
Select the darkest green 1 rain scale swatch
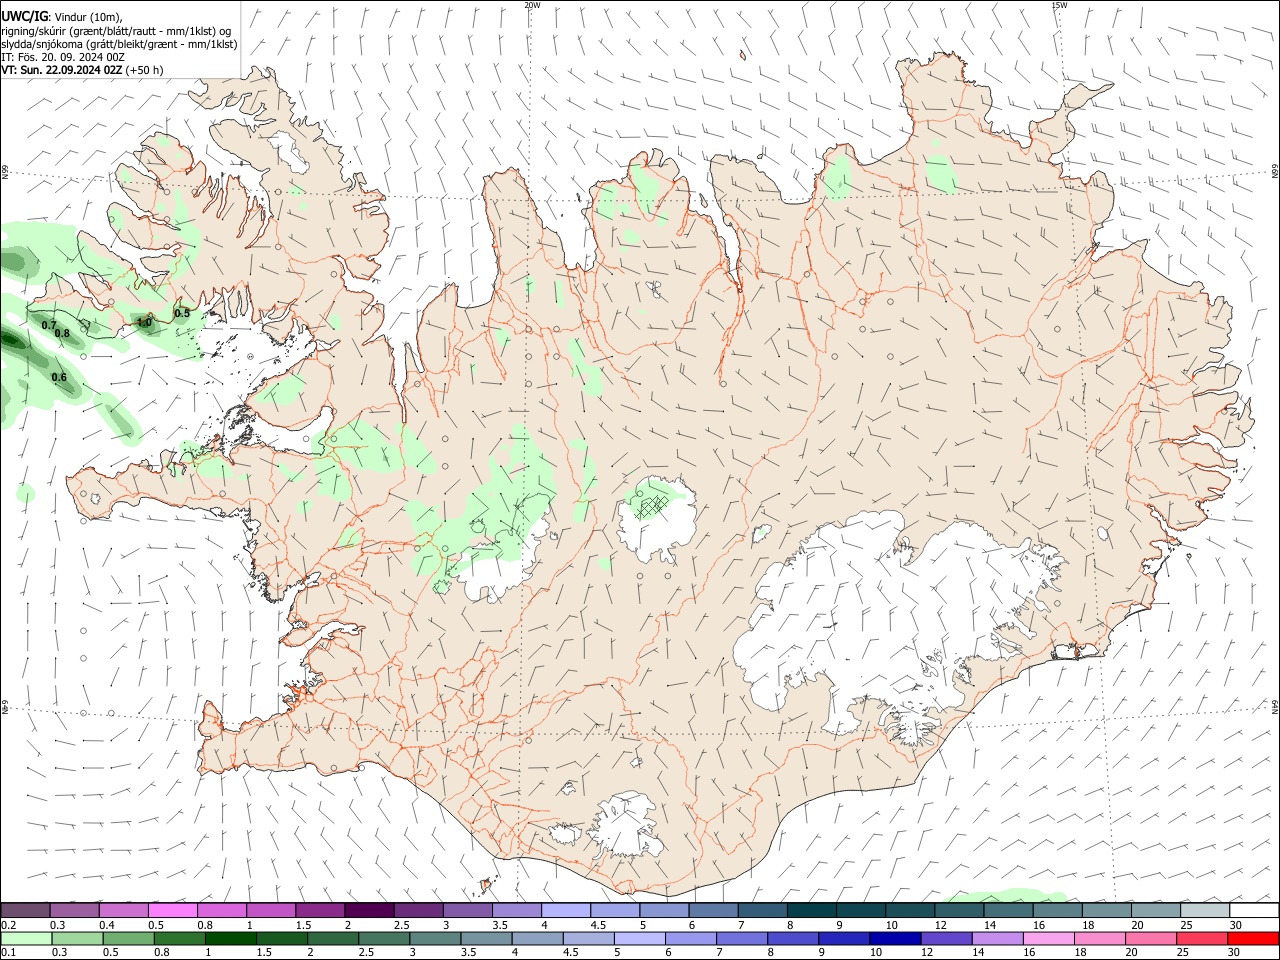(x=230, y=939)
